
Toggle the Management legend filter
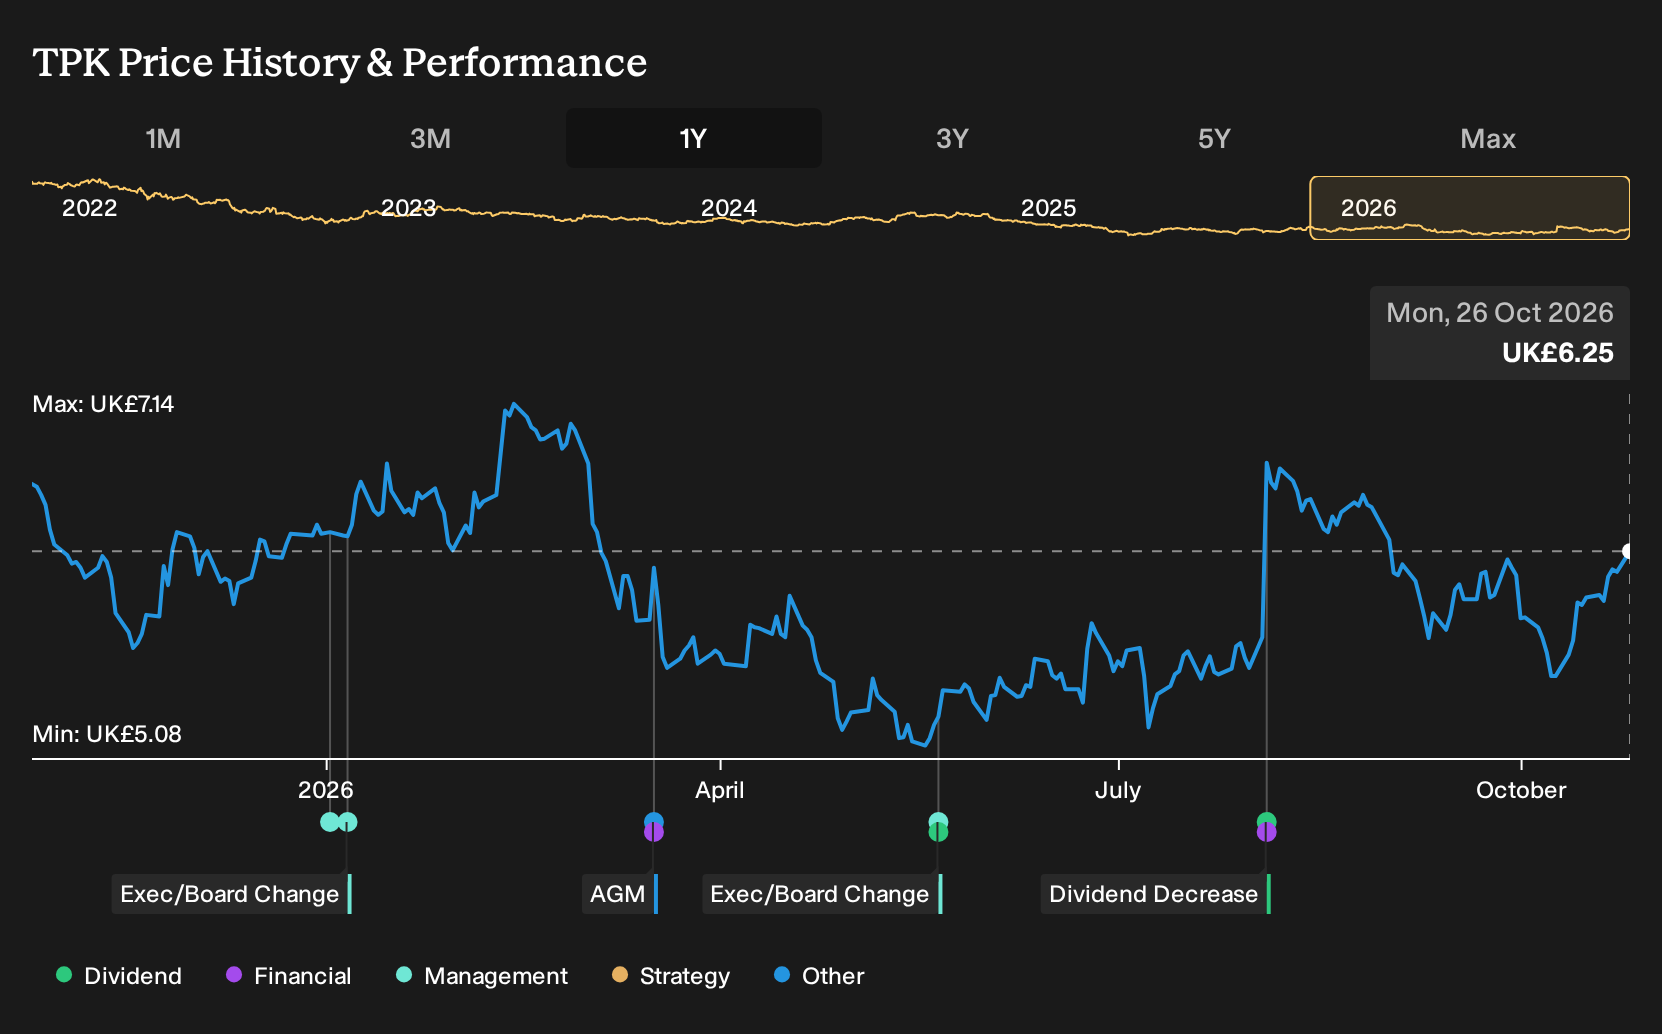click(482, 976)
